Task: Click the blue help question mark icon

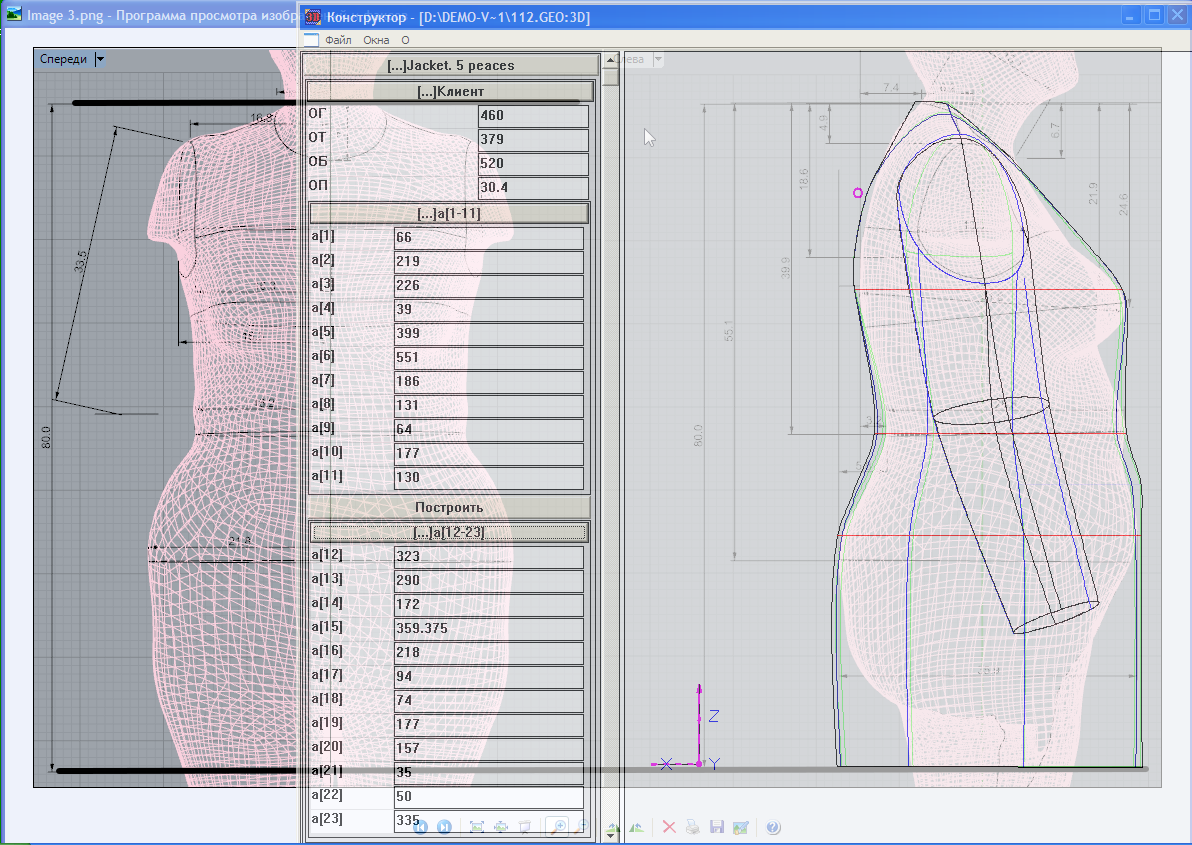Action: pyautogui.click(x=772, y=827)
